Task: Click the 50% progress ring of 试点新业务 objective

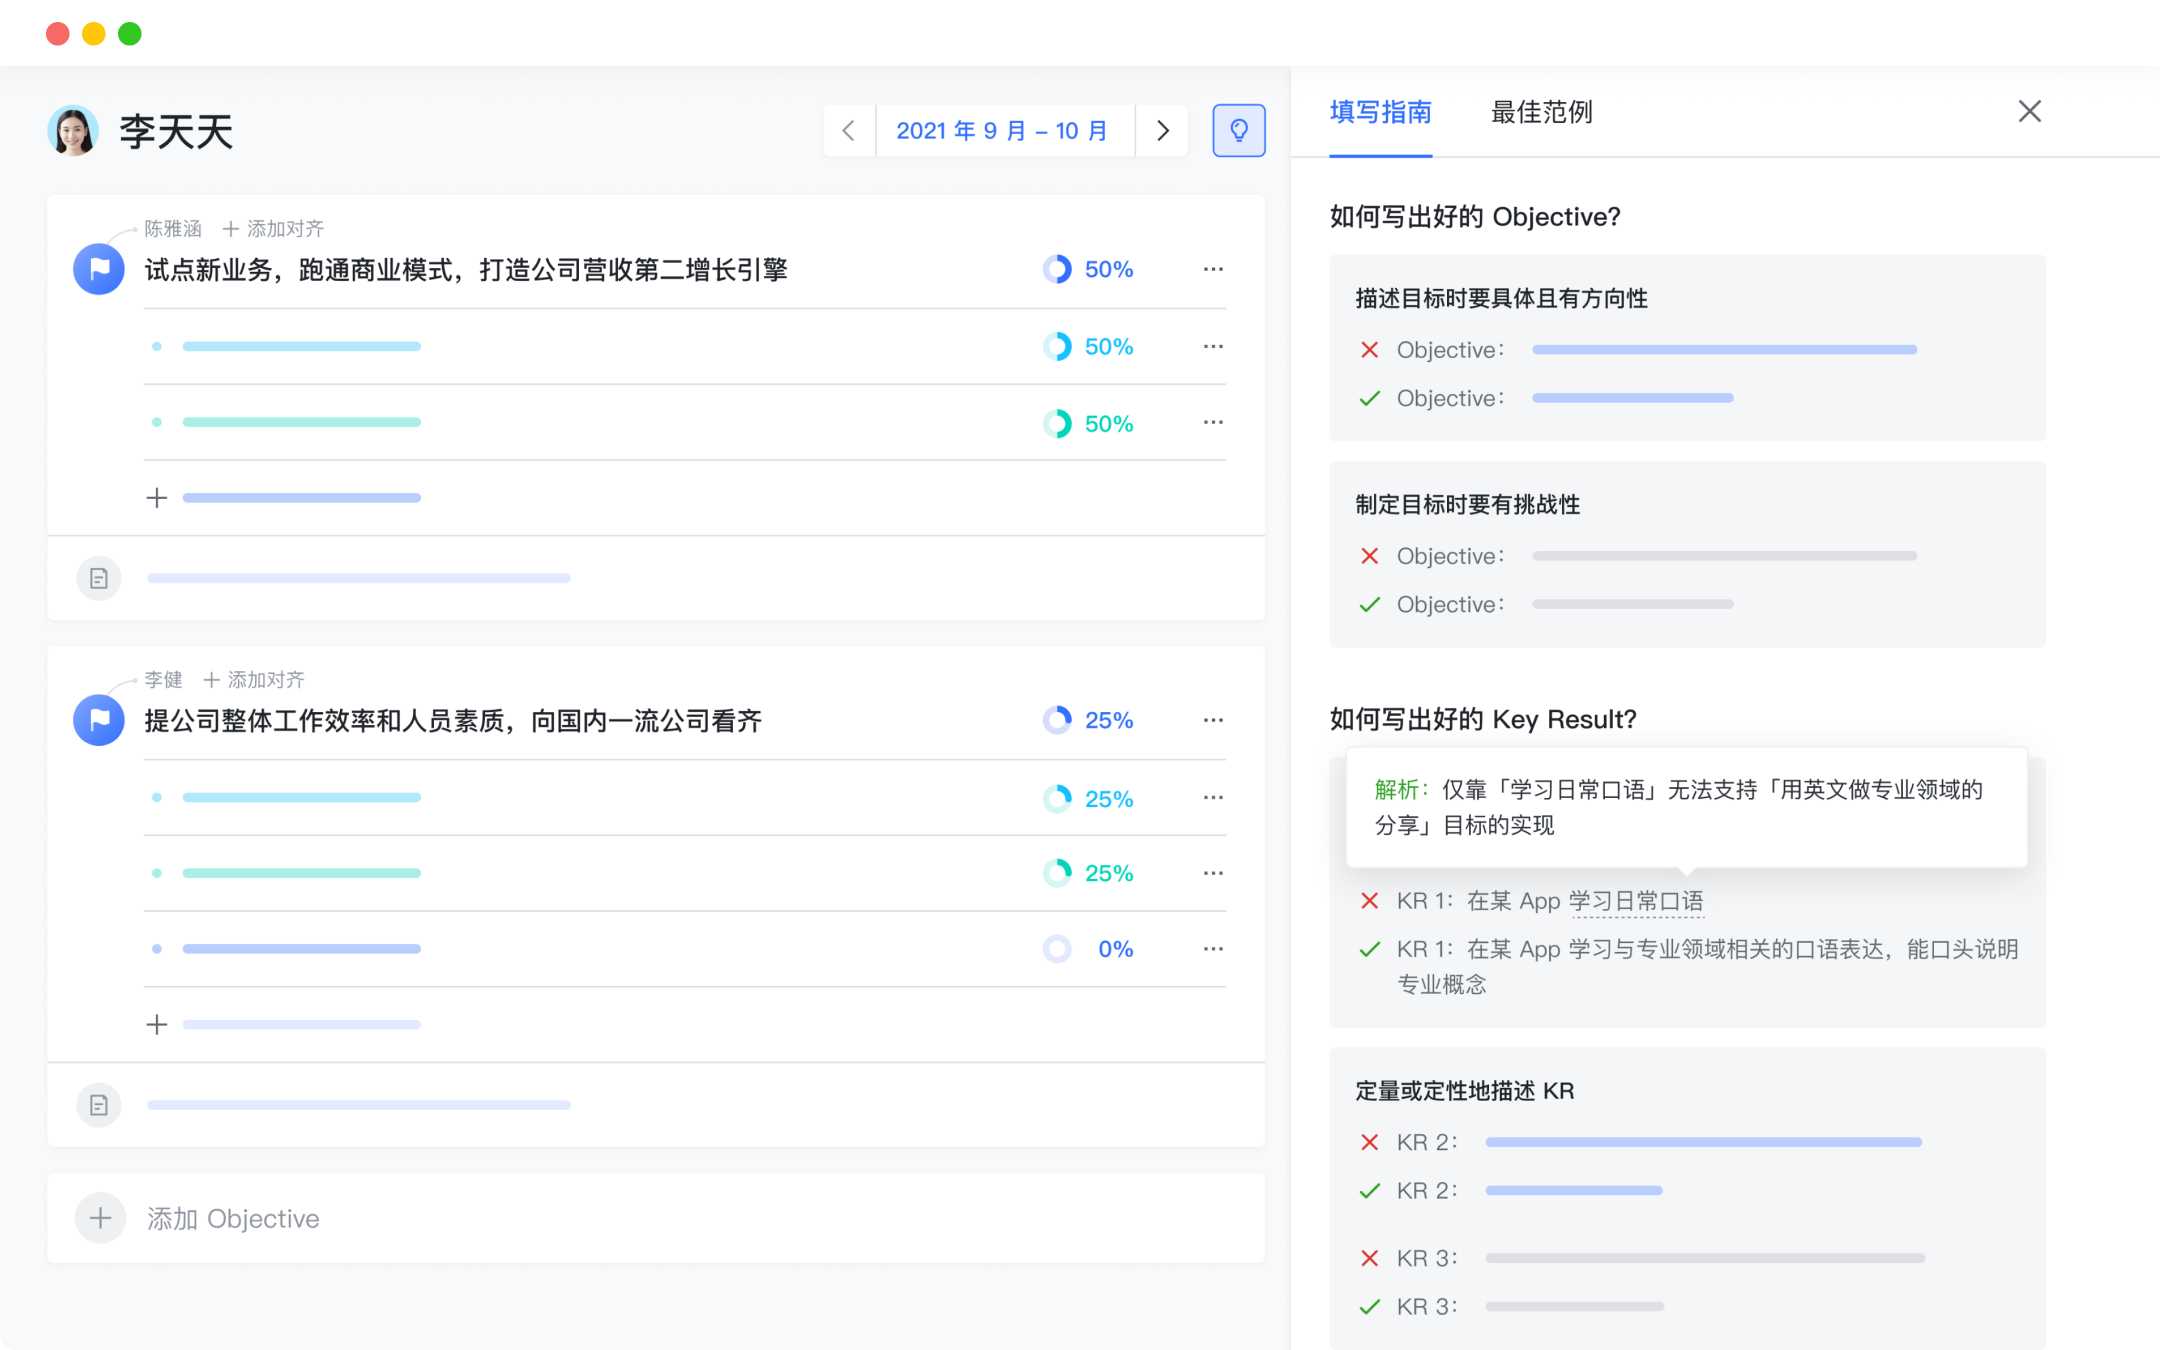Action: point(1057,269)
